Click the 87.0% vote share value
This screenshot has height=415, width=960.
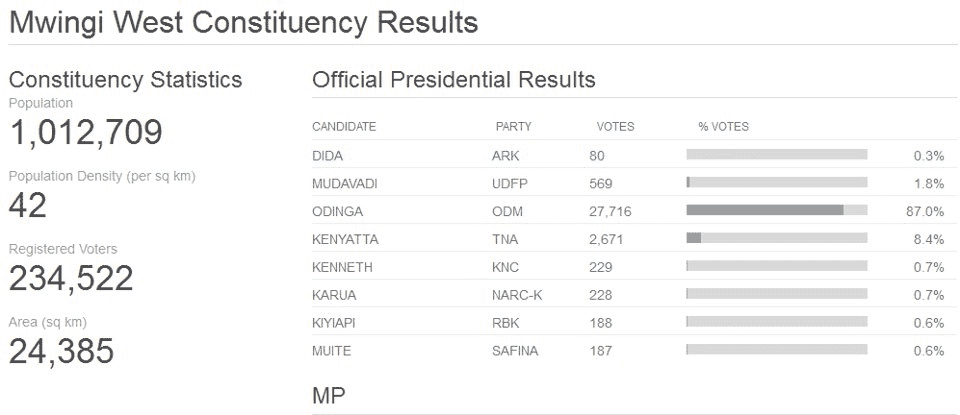pos(928,211)
